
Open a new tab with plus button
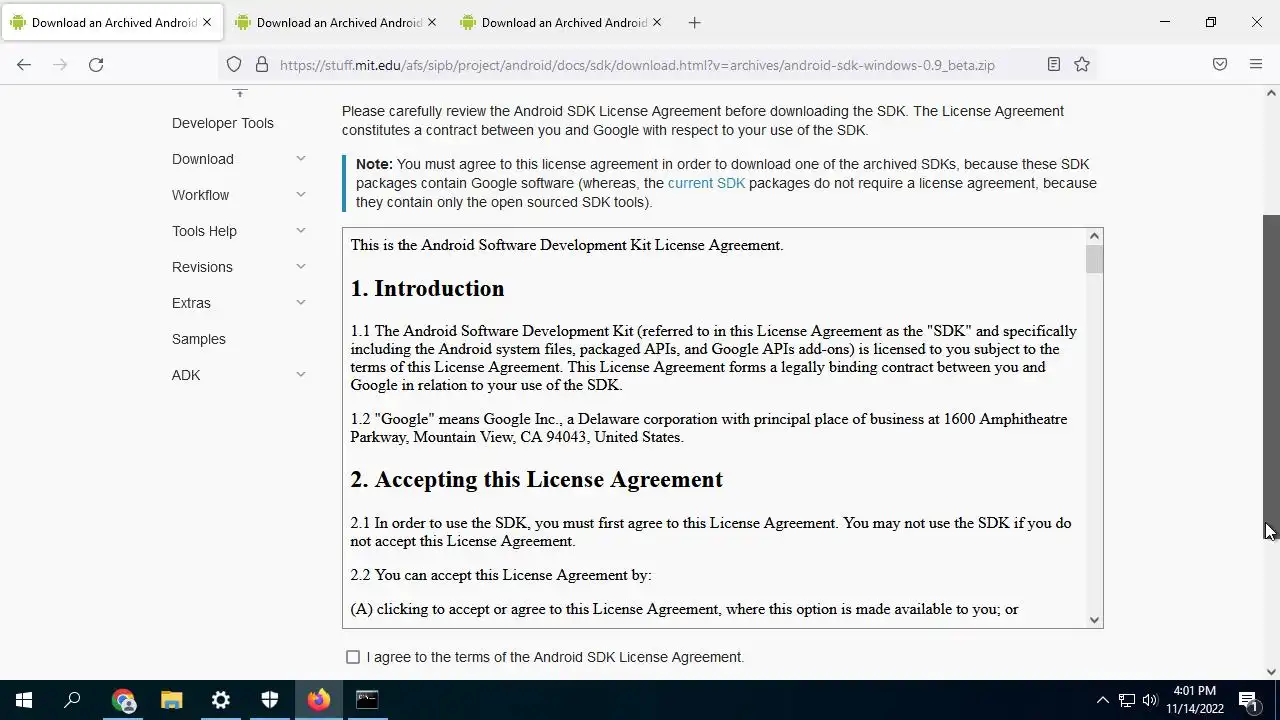coord(694,22)
